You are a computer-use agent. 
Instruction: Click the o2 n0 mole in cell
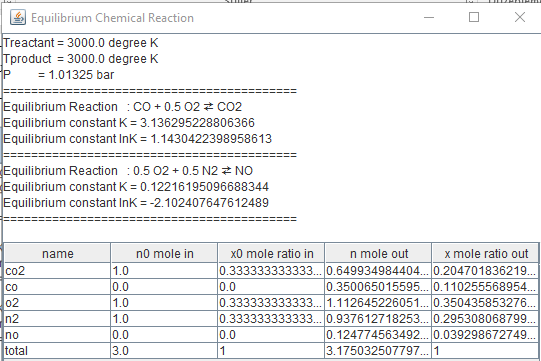pyautogui.click(x=164, y=303)
